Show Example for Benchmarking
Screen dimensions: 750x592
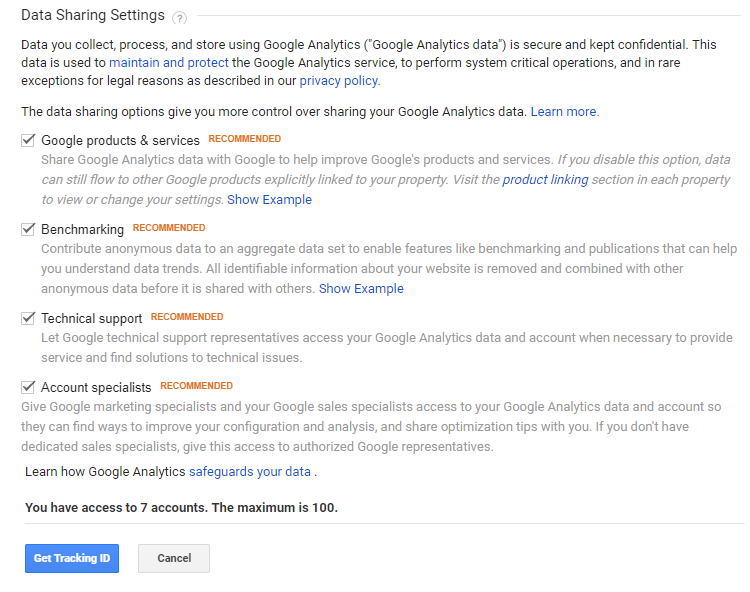pyautogui.click(x=361, y=289)
